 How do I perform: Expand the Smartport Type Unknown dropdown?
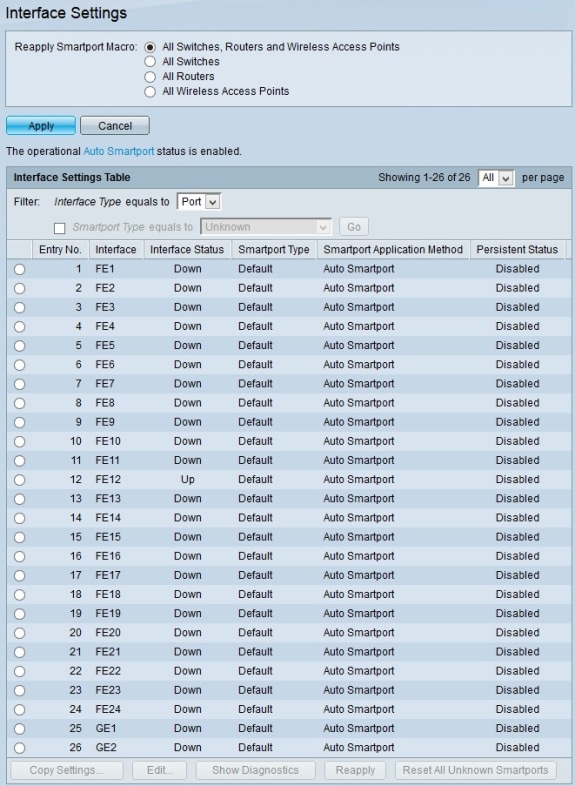(266, 227)
